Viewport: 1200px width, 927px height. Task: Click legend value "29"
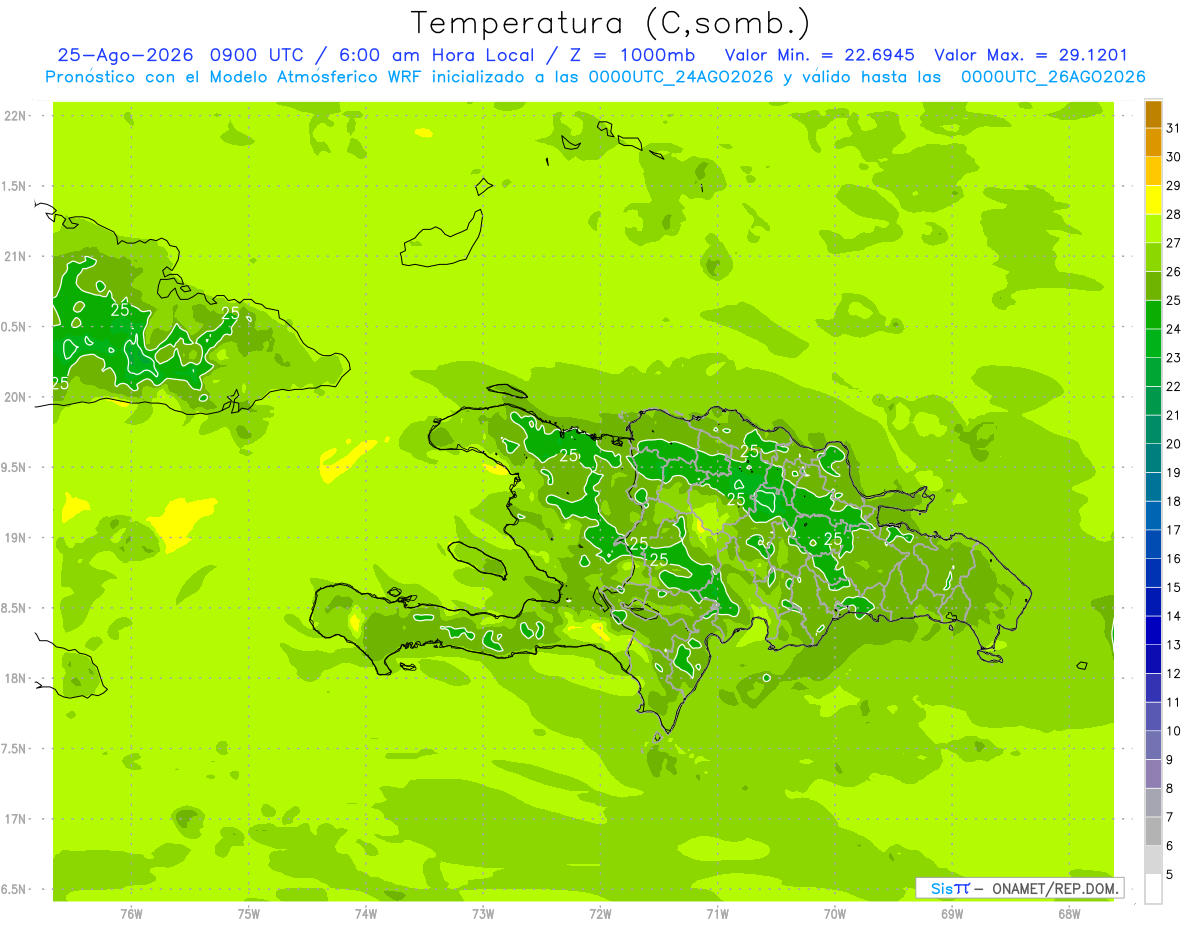point(1174,185)
